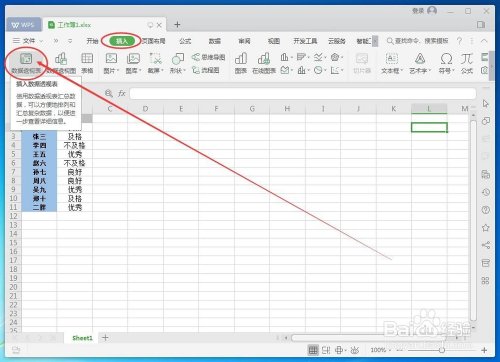Viewport: 500px width, 362px height.
Task: Expand the pie chart type dropdown
Action: [325, 70]
